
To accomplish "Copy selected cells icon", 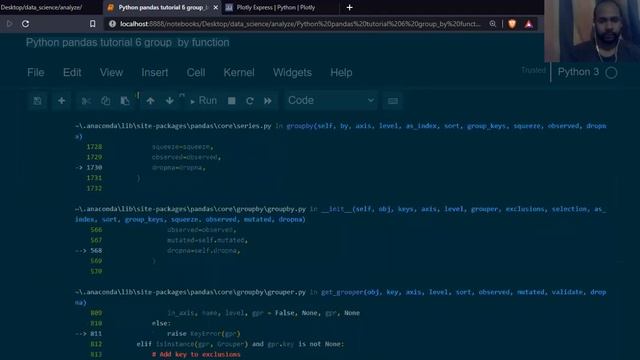I will (x=105, y=101).
